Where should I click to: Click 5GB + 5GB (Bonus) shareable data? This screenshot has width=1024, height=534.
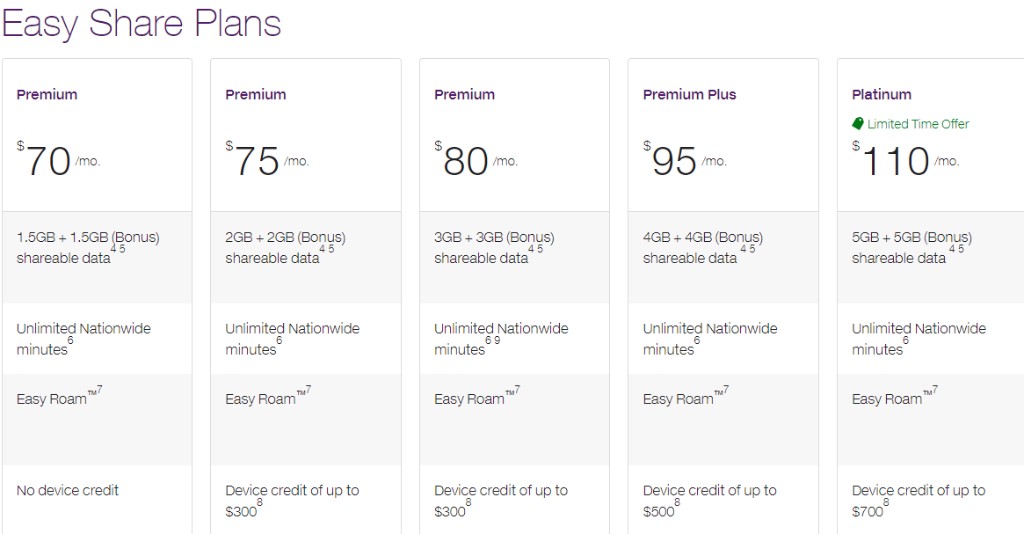pos(912,247)
